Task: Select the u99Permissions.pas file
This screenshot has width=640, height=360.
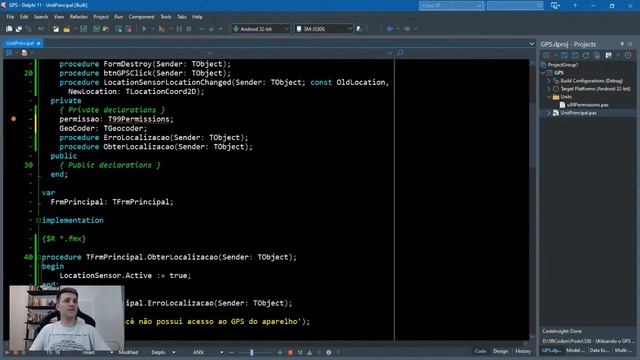Action: [587, 105]
